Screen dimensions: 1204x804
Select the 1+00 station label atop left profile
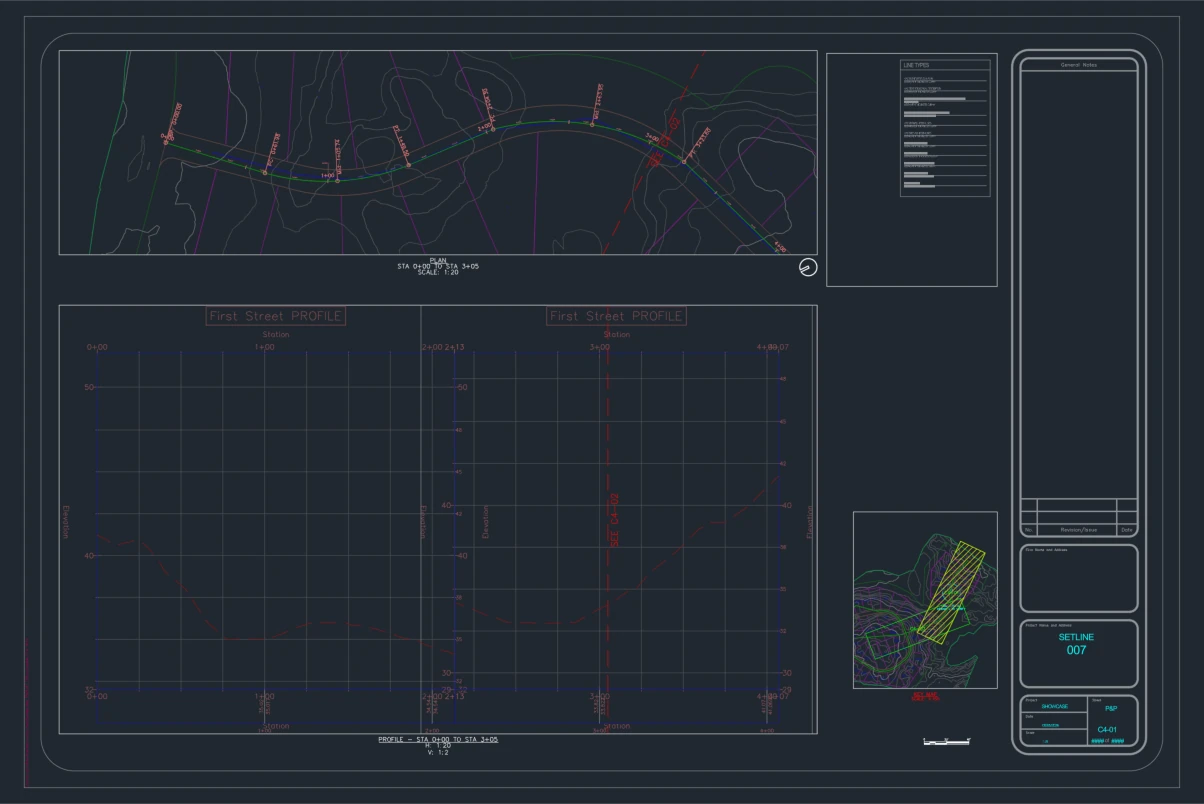265,348
